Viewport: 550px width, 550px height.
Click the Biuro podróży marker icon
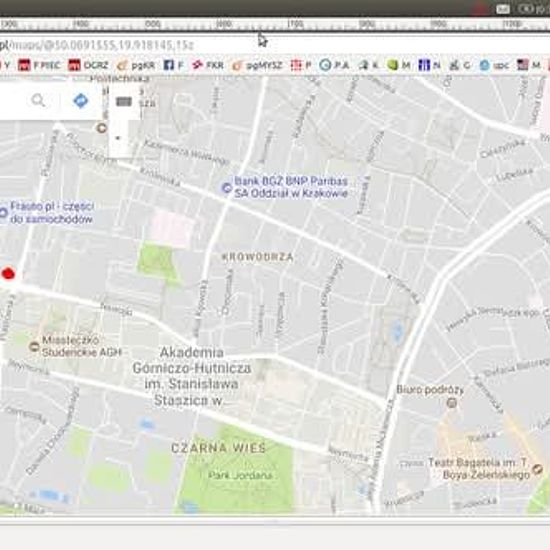[x=452, y=403]
